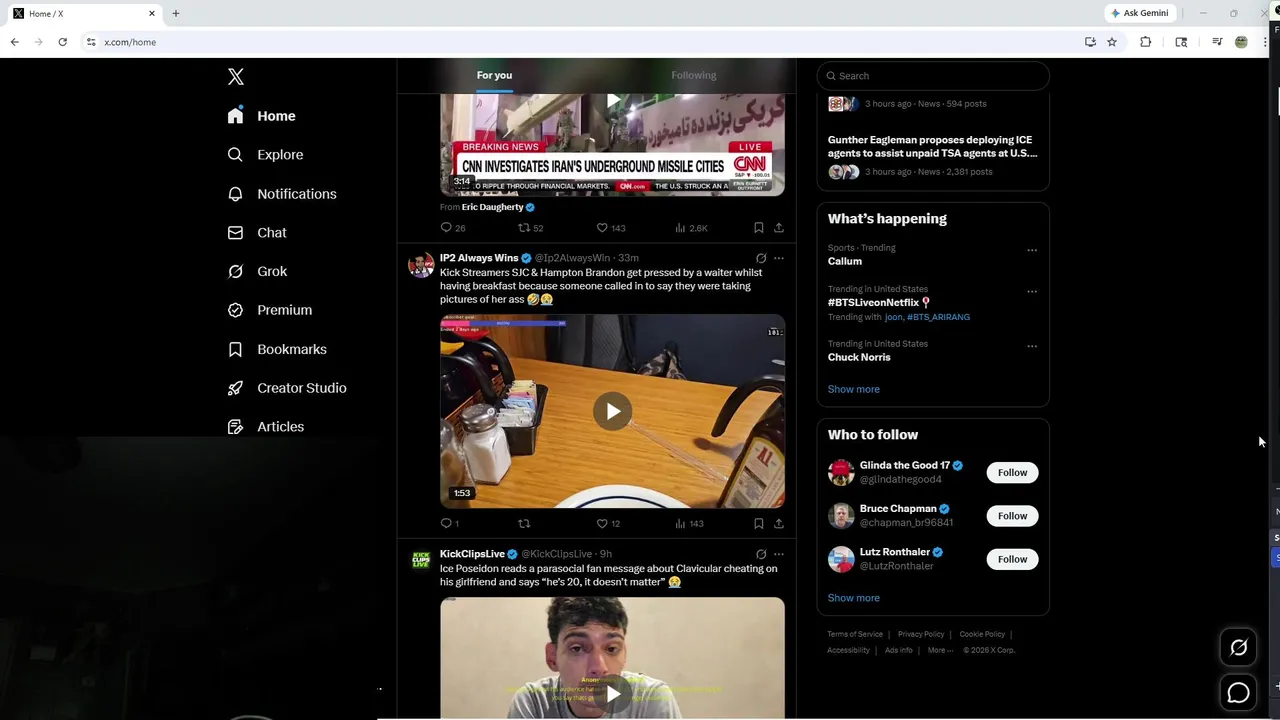Open Notifications in sidebar

(x=282, y=194)
